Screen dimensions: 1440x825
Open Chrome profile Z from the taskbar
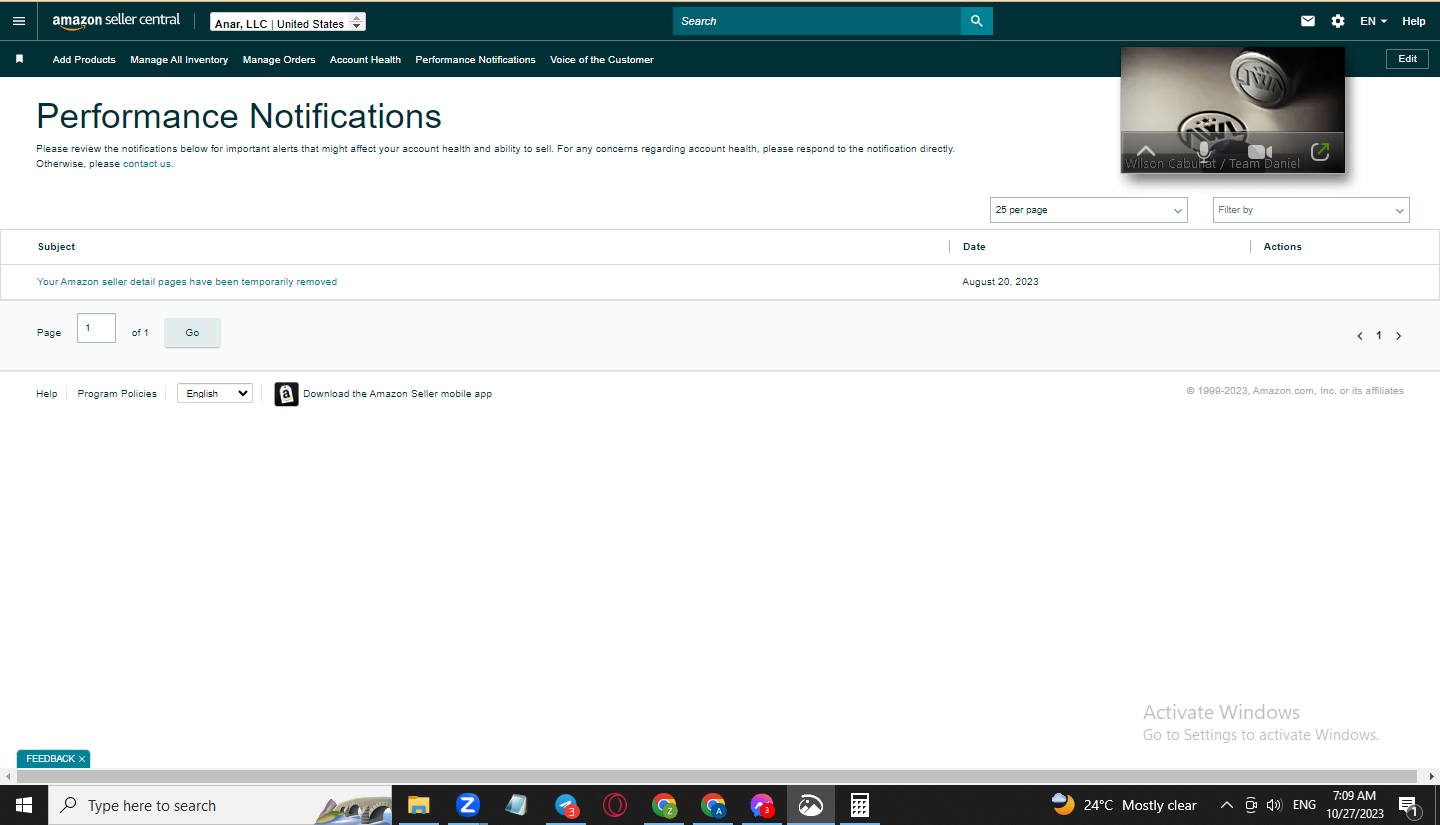[x=664, y=805]
